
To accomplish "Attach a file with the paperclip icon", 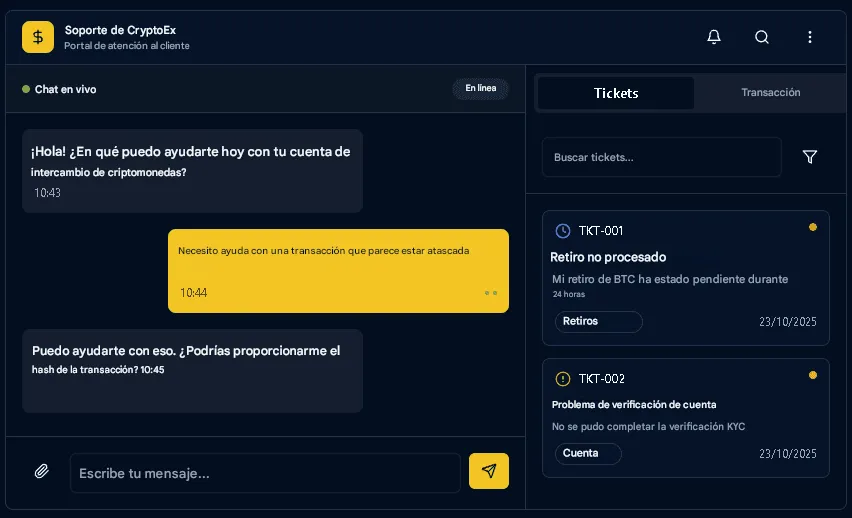I will (42, 471).
